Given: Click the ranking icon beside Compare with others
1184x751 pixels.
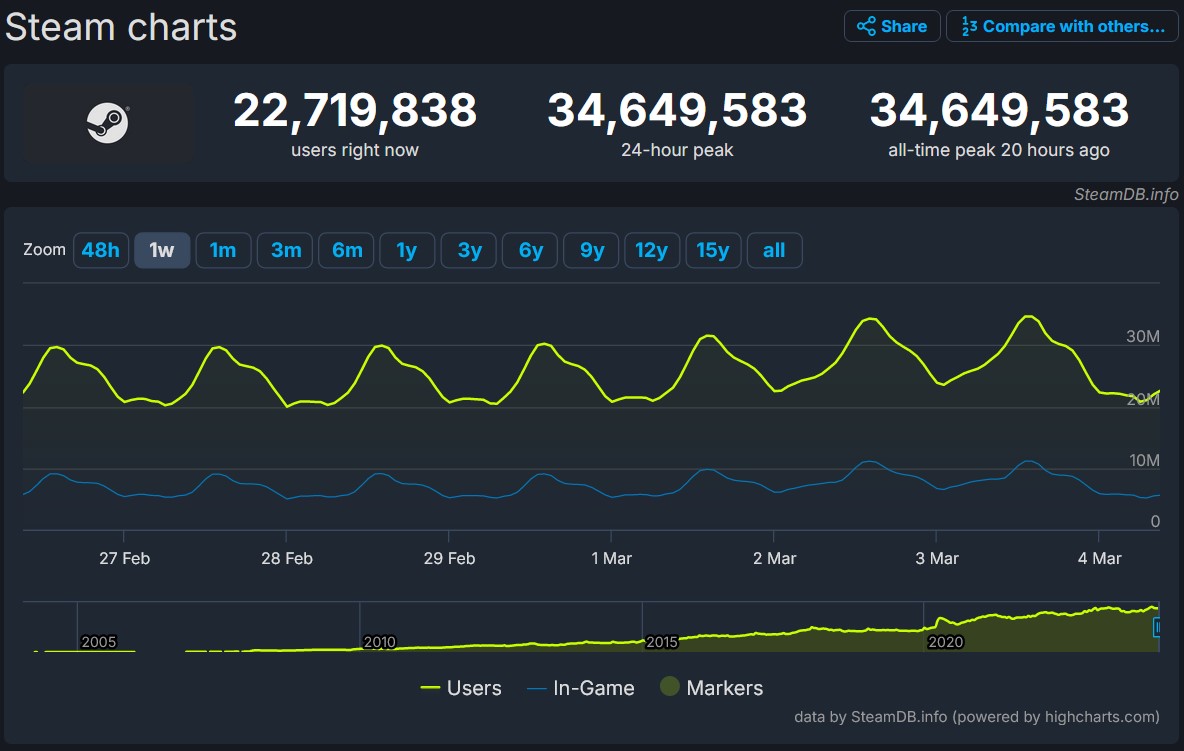Looking at the screenshot, I should [x=969, y=26].
